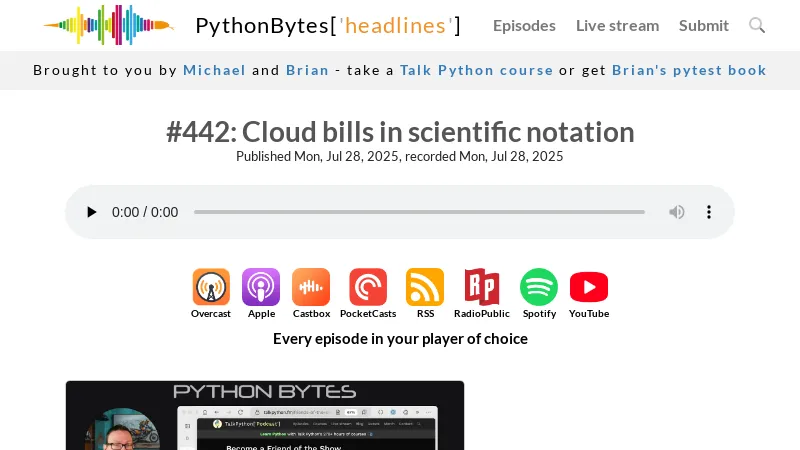Mute the audio player volume
Screen dimensions: 800x450
(677, 212)
